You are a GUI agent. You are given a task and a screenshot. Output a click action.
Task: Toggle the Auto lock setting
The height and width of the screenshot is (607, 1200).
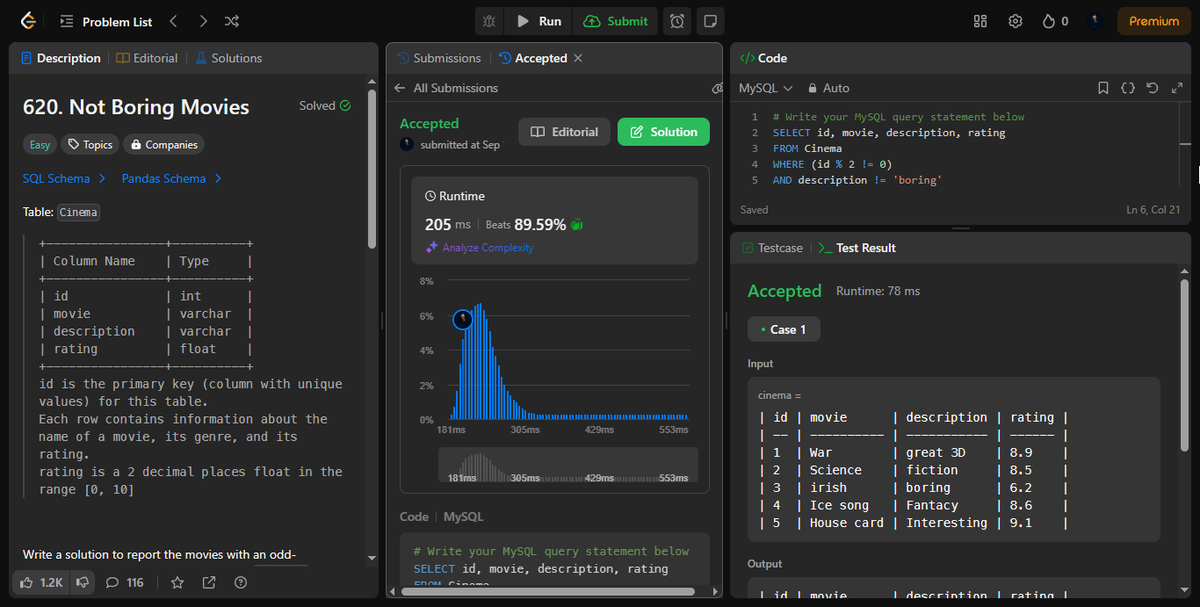pos(829,88)
